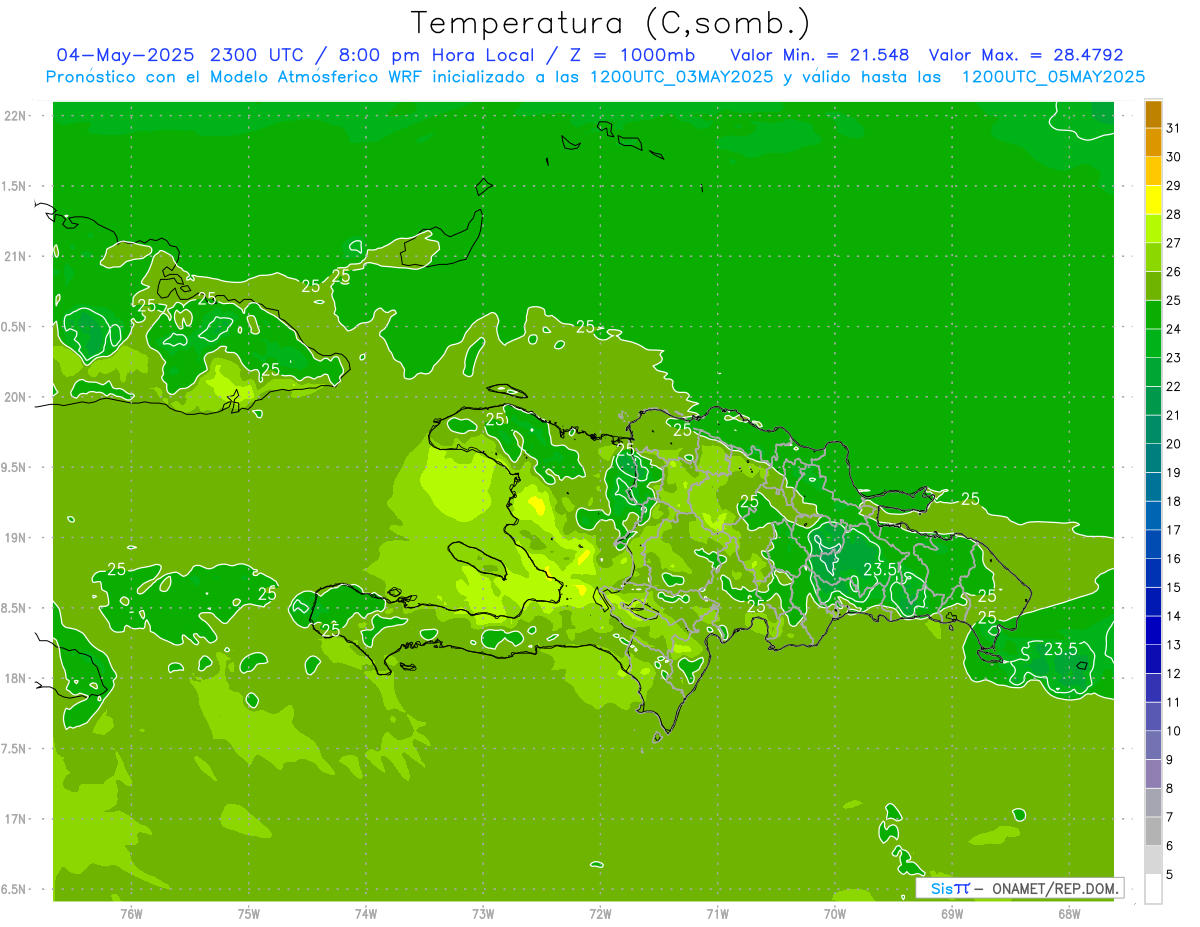Click the "74W" longitude axis label
1200x927 pixels.
pyautogui.click(x=366, y=914)
